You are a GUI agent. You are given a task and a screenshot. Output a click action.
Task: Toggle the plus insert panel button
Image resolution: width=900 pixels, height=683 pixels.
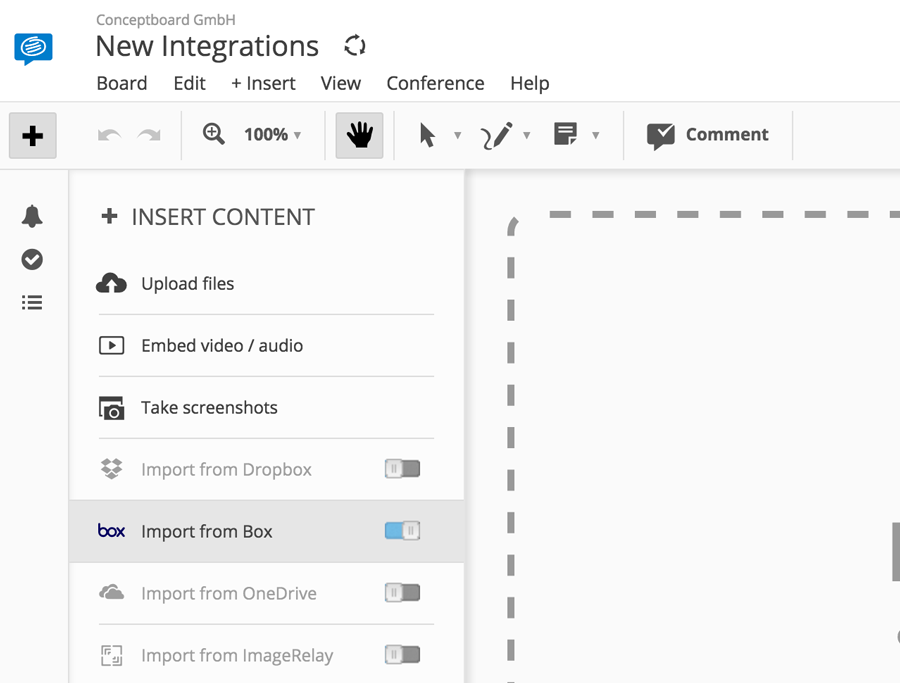coord(33,135)
